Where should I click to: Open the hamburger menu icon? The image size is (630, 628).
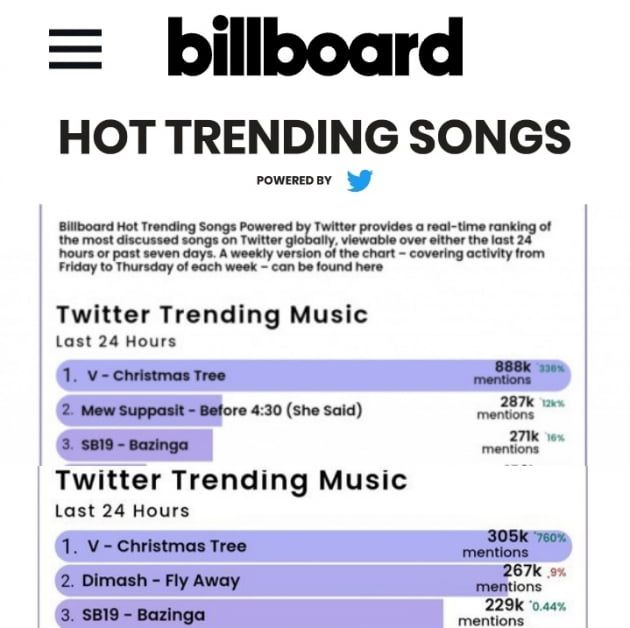pyautogui.click(x=75, y=48)
